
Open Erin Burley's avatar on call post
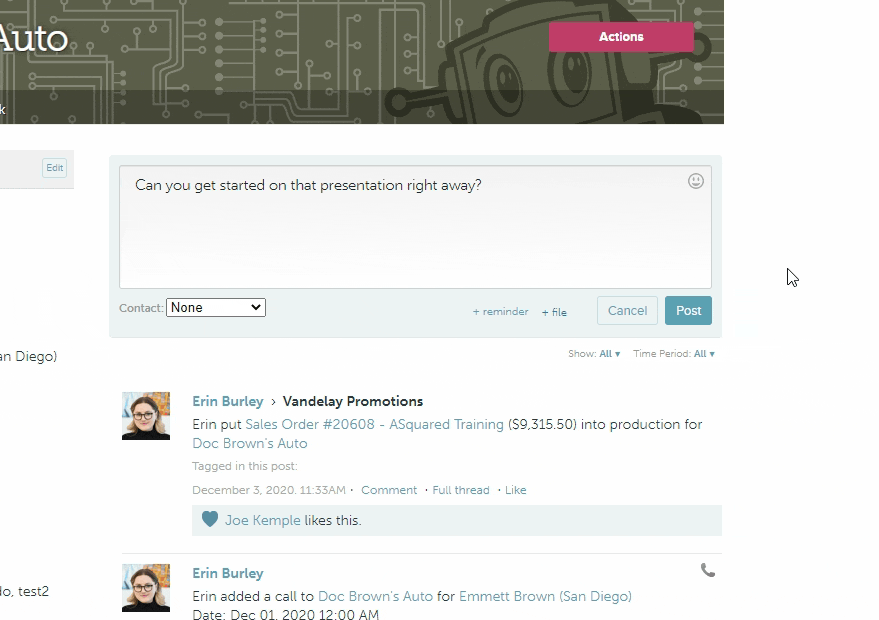[x=146, y=587]
